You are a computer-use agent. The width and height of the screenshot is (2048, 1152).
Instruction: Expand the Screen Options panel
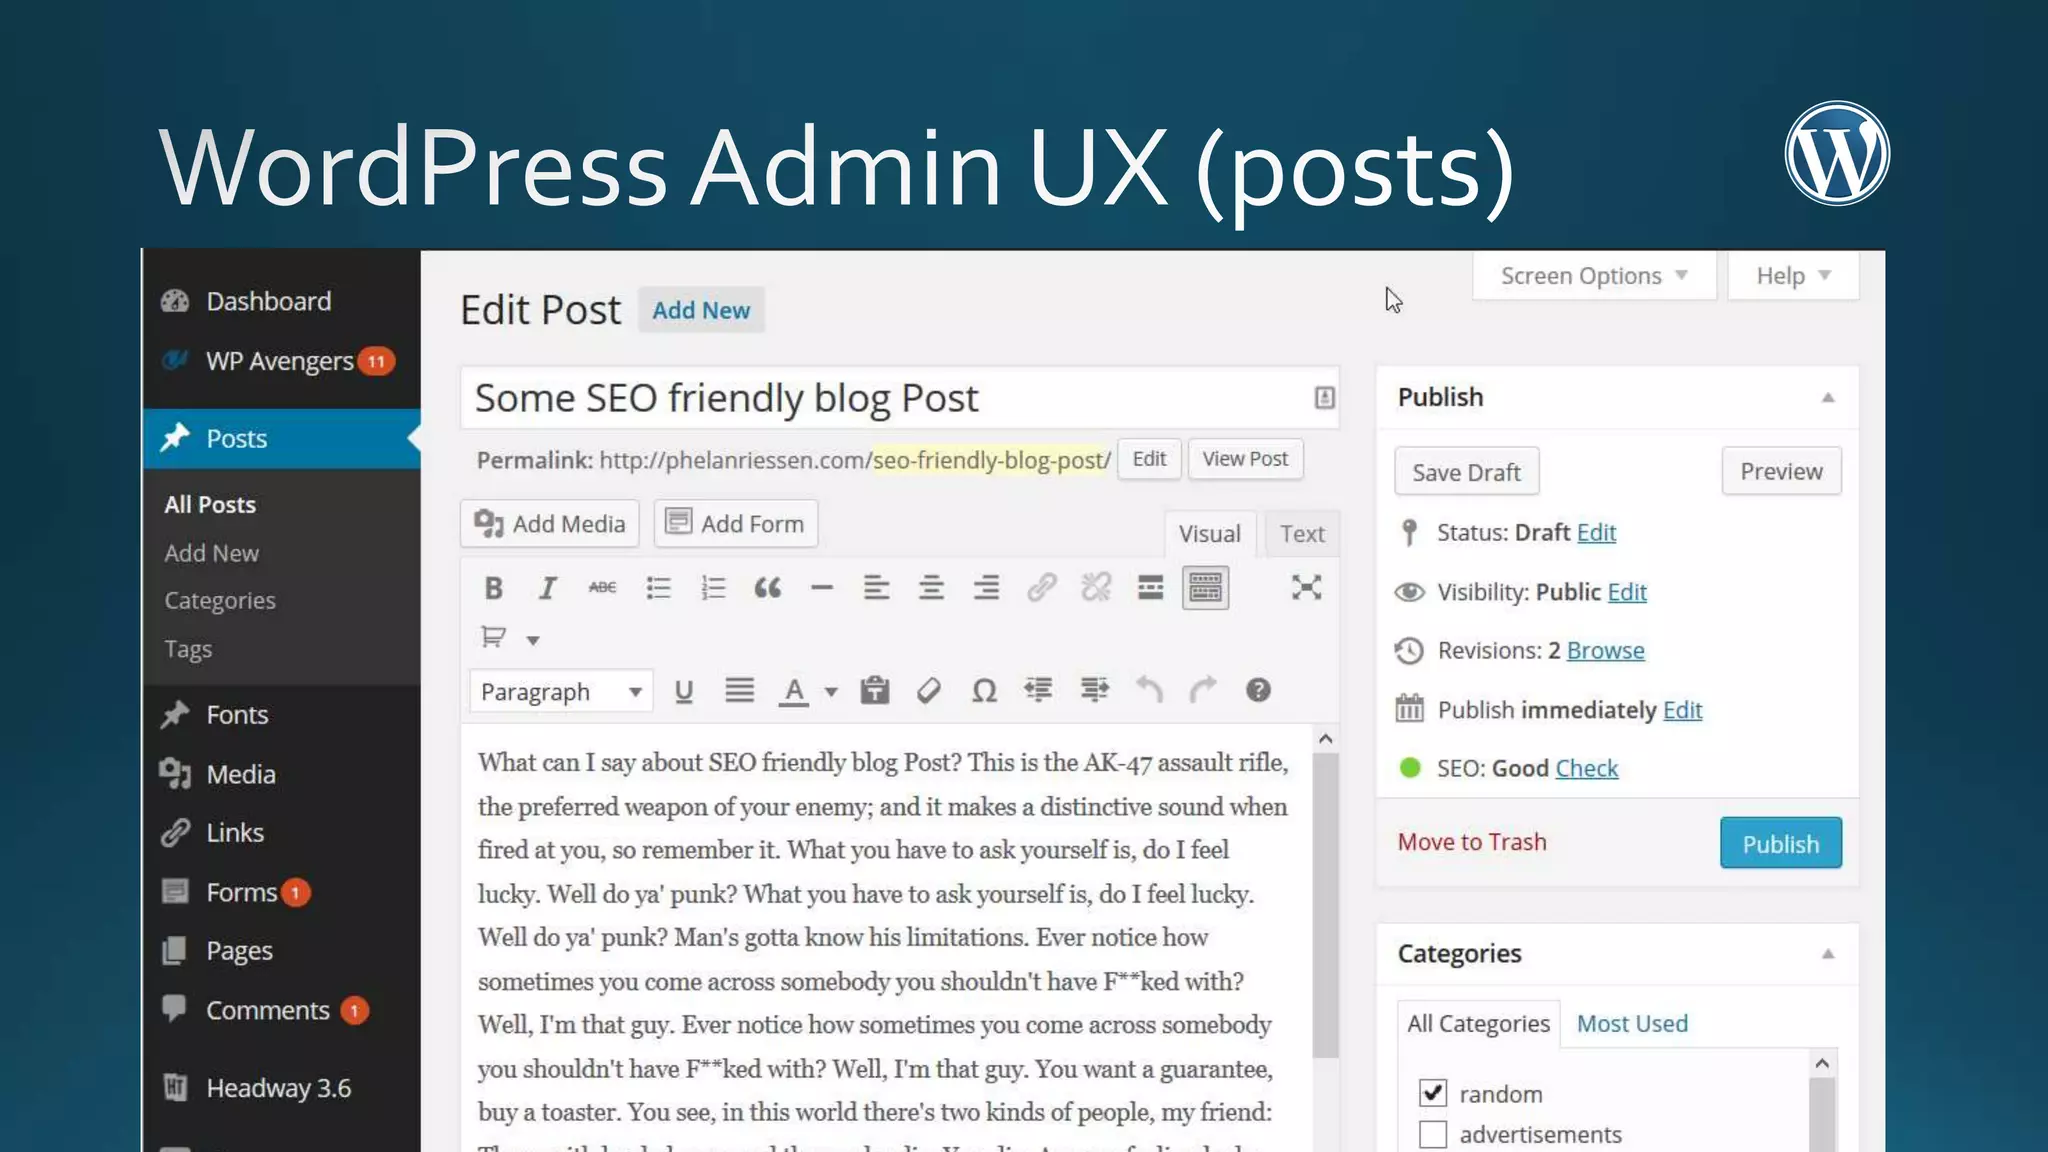coord(1593,276)
